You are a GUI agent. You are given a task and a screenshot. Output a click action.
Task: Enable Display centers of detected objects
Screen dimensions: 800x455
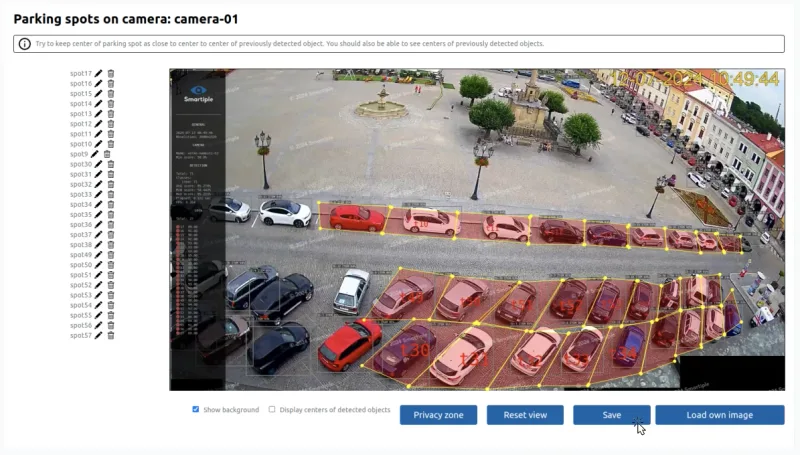coord(272,409)
